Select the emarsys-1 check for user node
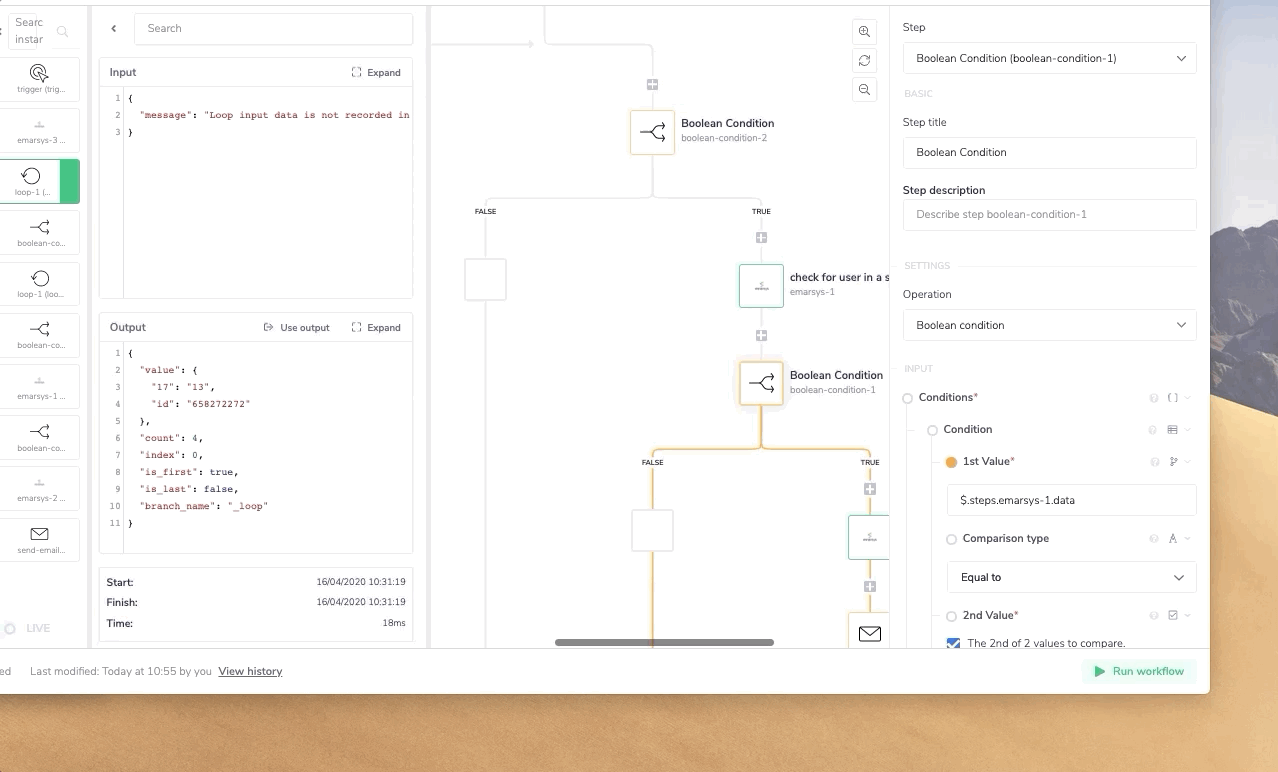Viewport: 1278px width, 772px height. [761, 286]
